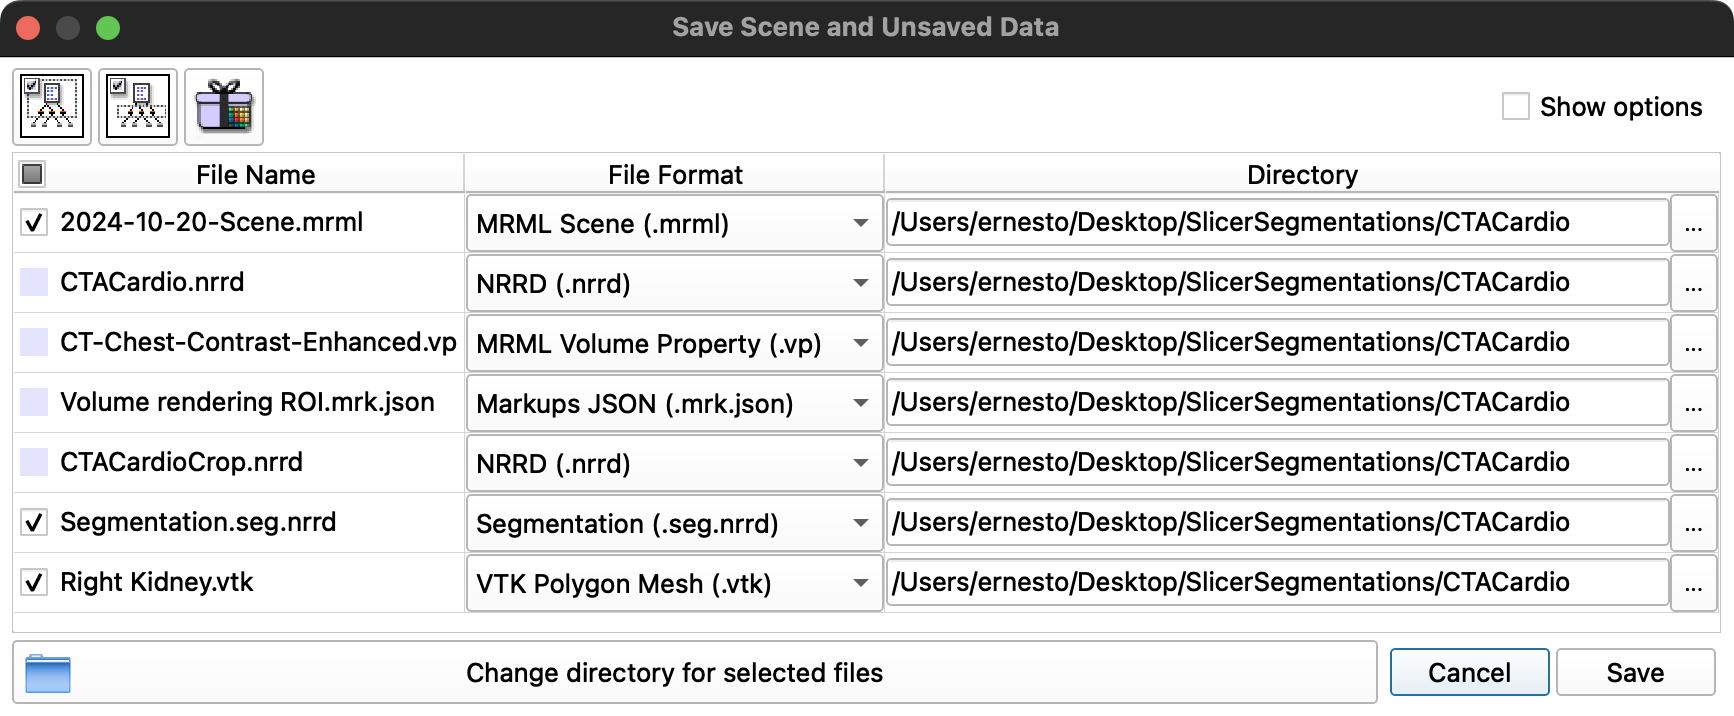1734x716 pixels.
Task: Uncheck the 2024-10-20-Scene.mrml checkbox
Action: [x=34, y=222]
